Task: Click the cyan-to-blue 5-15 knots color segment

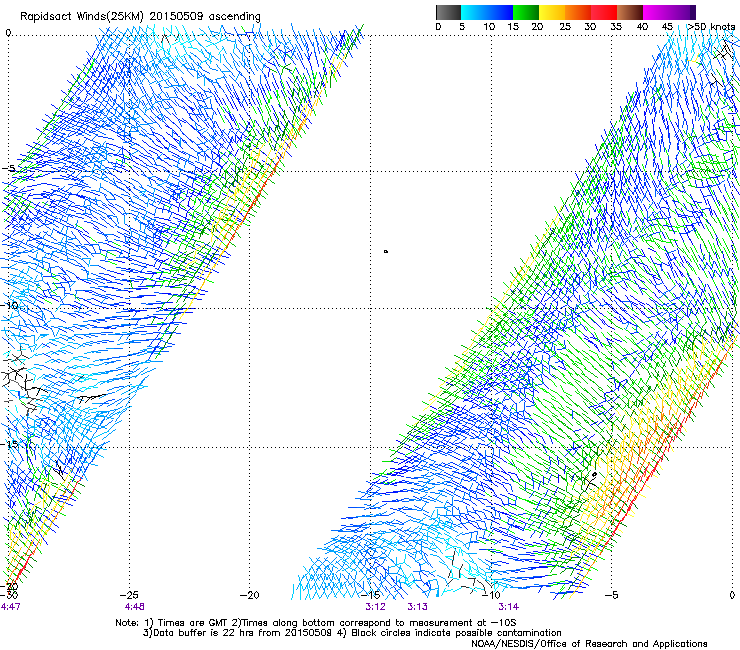Action: tap(487, 12)
